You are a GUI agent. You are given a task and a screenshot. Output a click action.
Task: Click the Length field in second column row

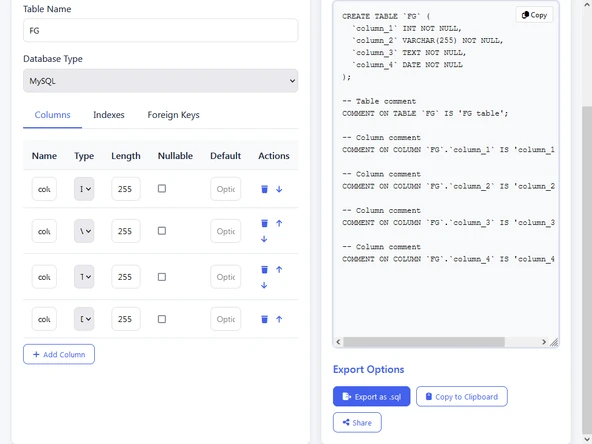click(x=126, y=231)
